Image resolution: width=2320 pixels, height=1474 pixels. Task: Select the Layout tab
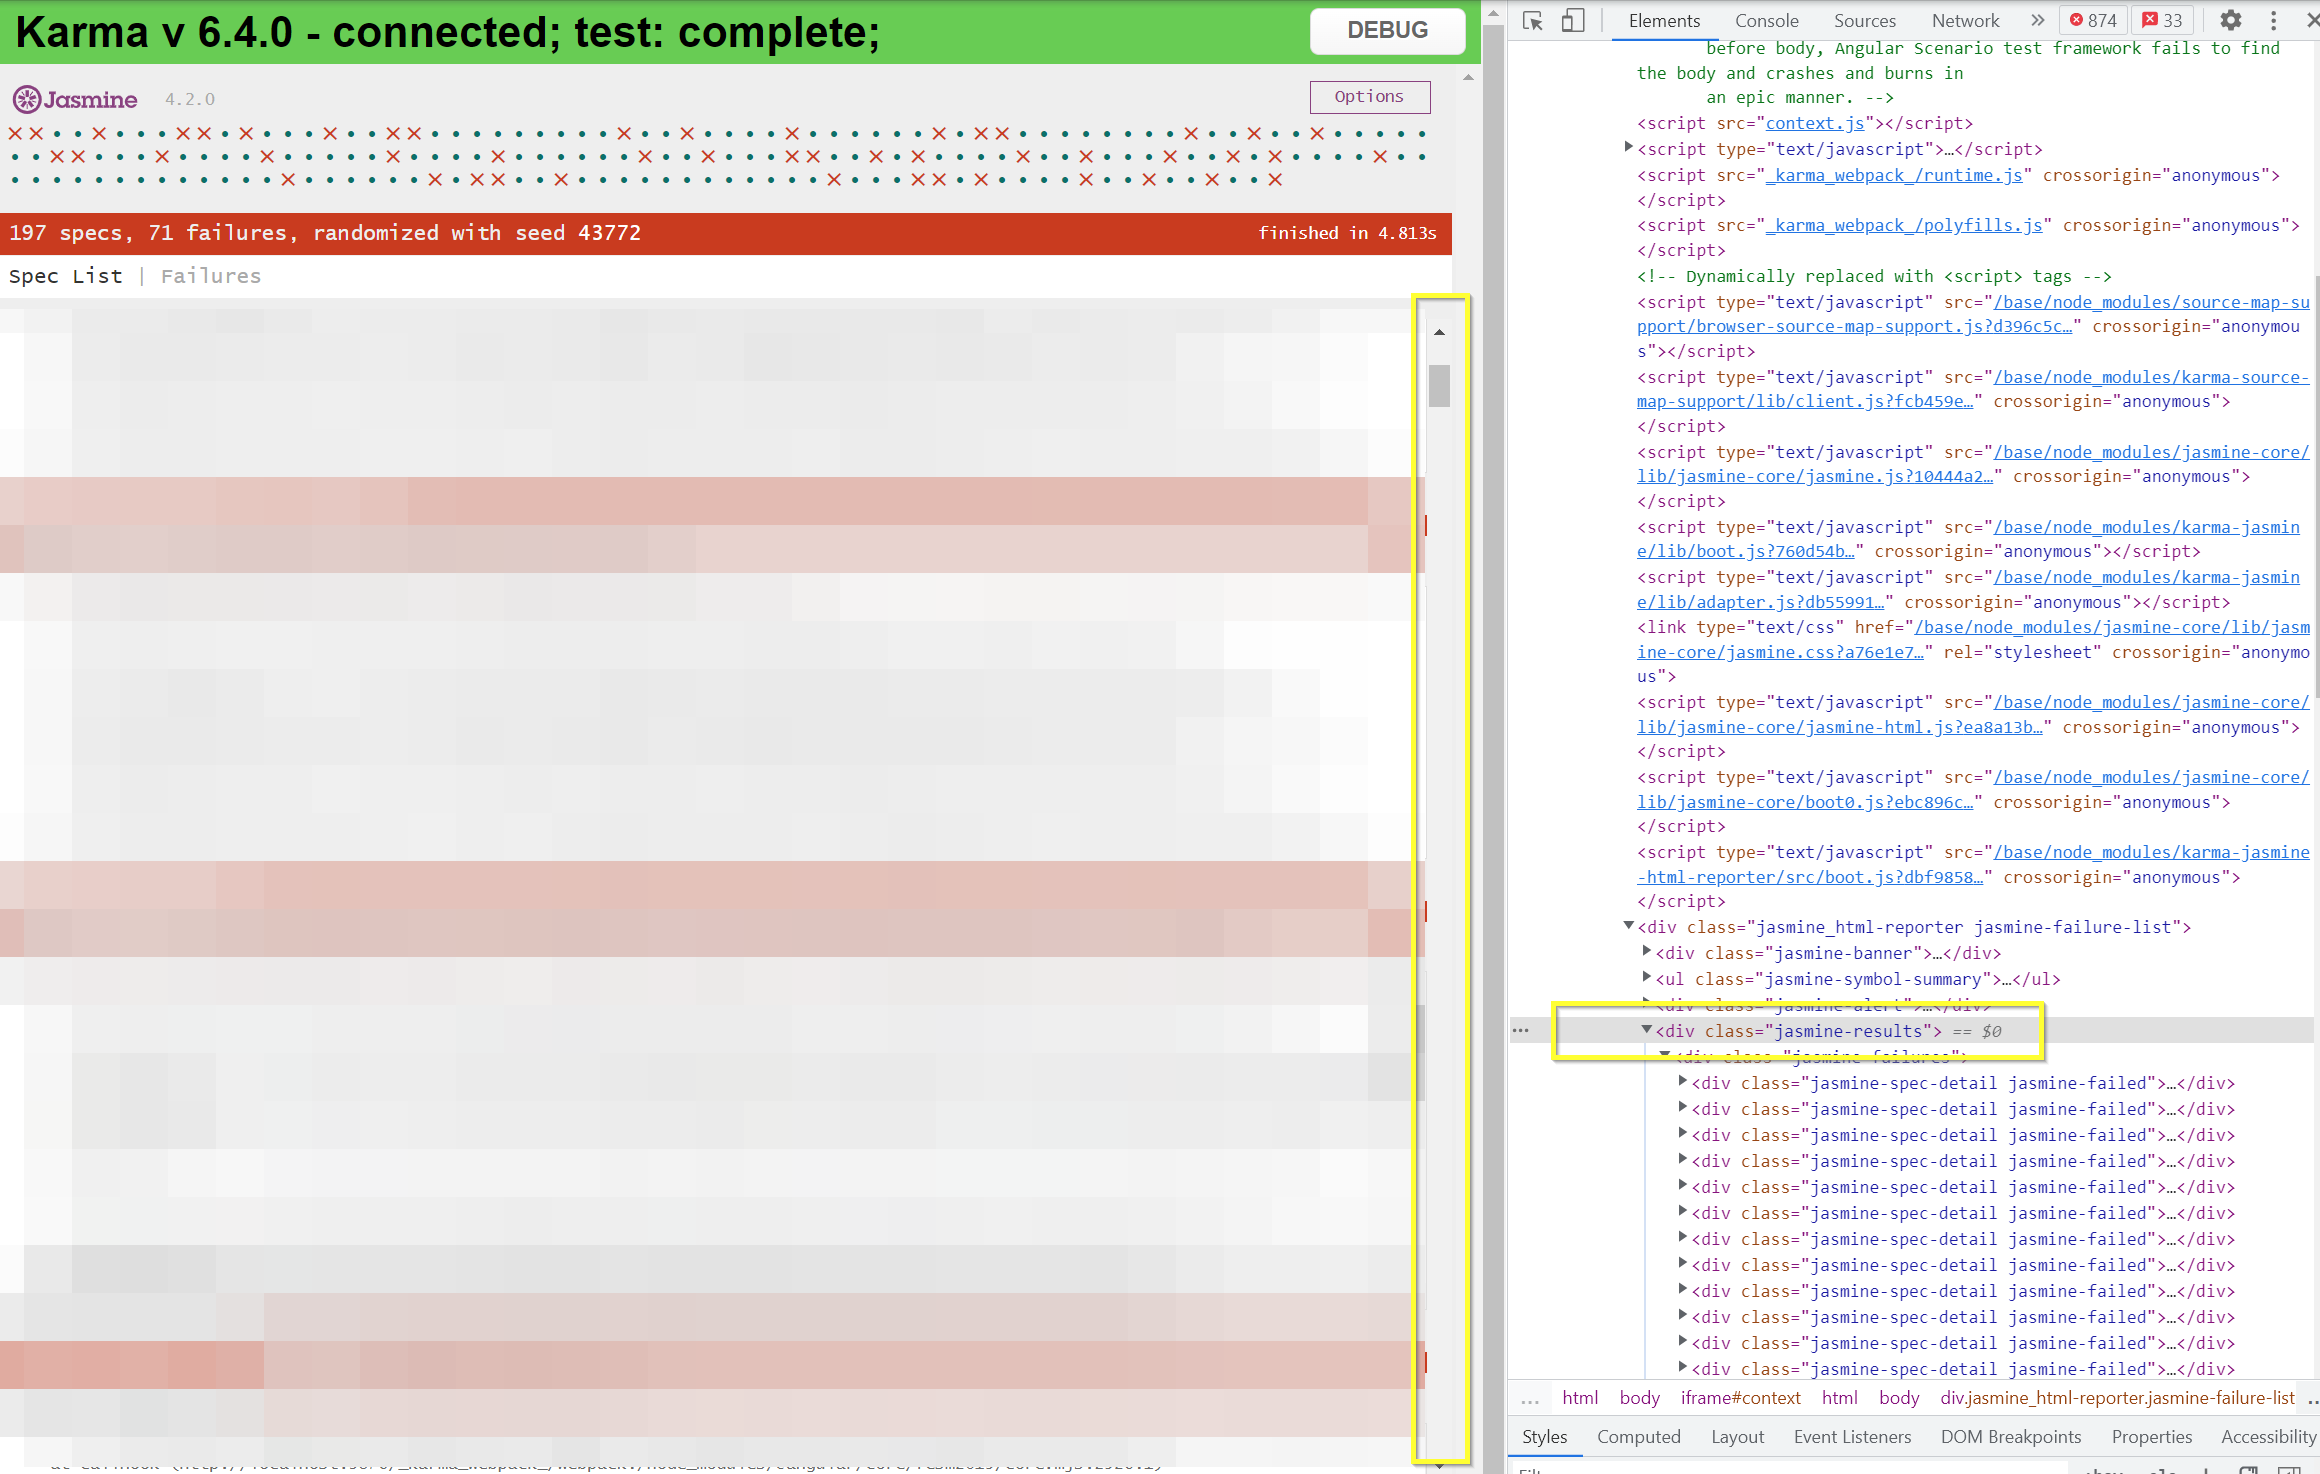pyautogui.click(x=1737, y=1437)
